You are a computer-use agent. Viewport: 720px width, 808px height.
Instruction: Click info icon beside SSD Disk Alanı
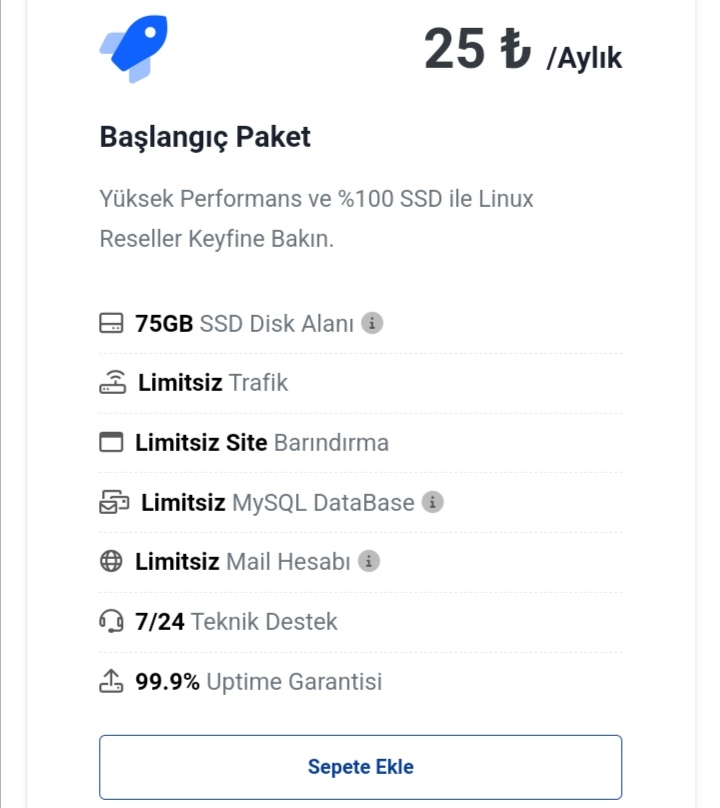pyautogui.click(x=372, y=323)
